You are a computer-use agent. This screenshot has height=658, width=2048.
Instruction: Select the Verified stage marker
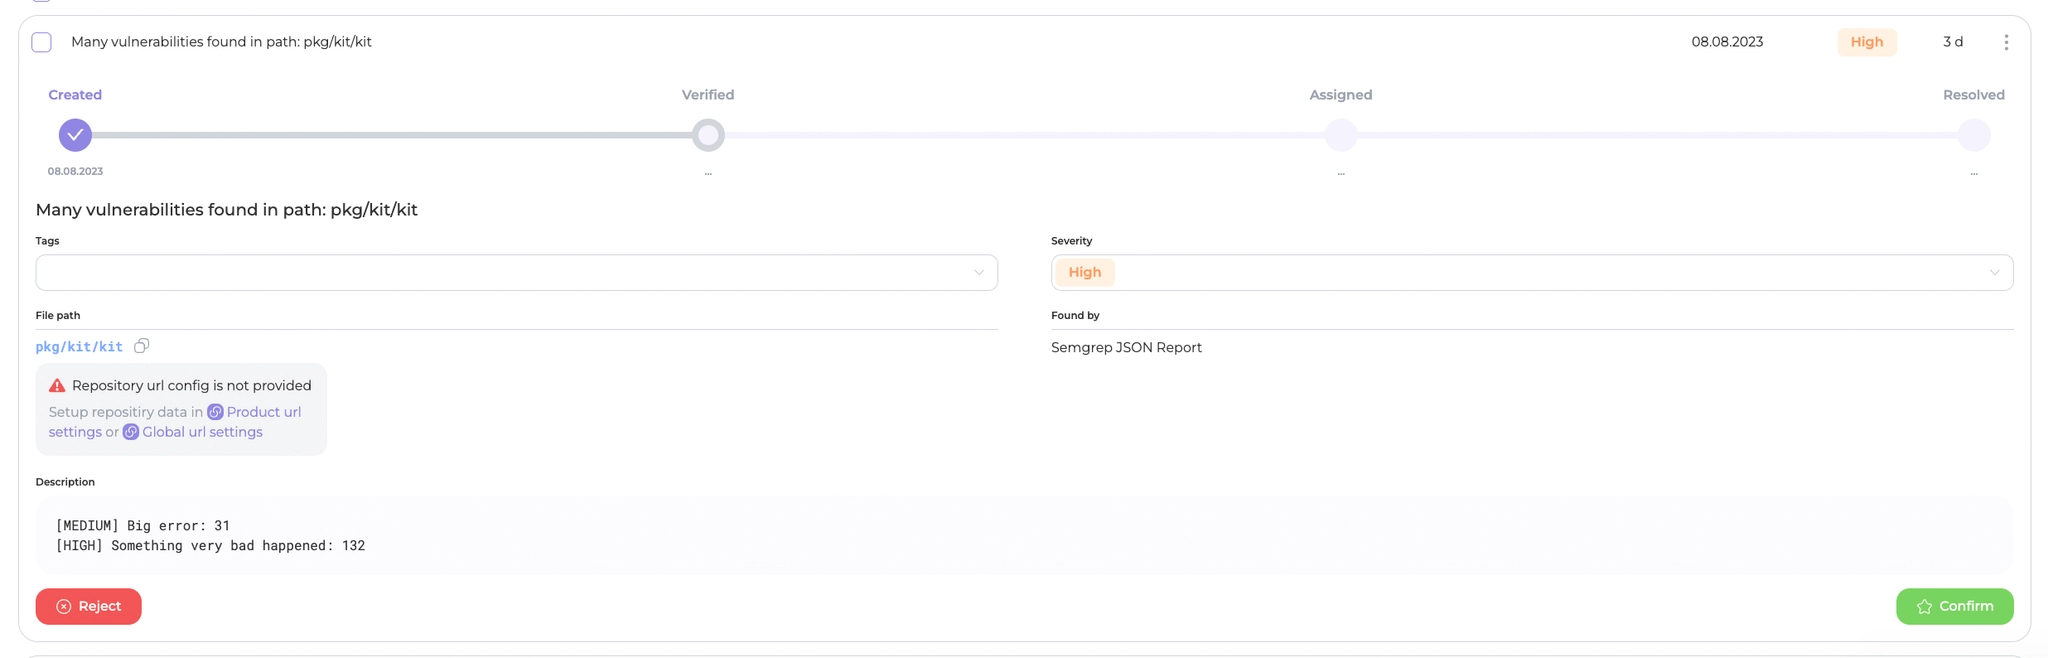click(708, 135)
